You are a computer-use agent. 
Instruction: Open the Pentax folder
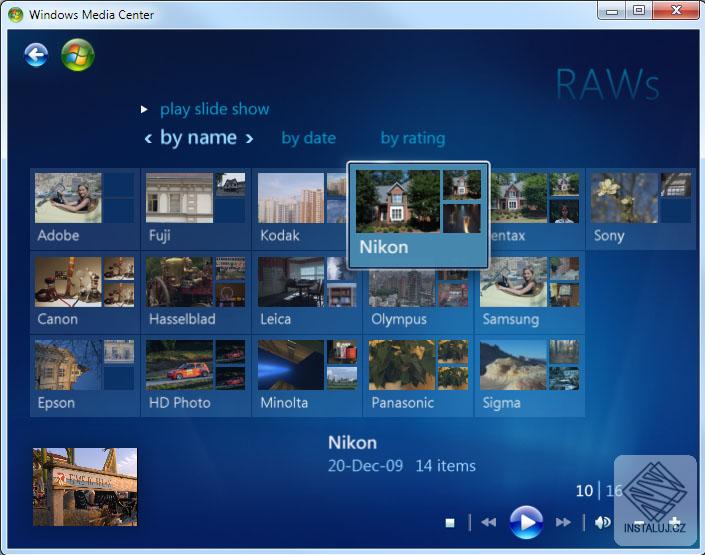[x=537, y=209]
